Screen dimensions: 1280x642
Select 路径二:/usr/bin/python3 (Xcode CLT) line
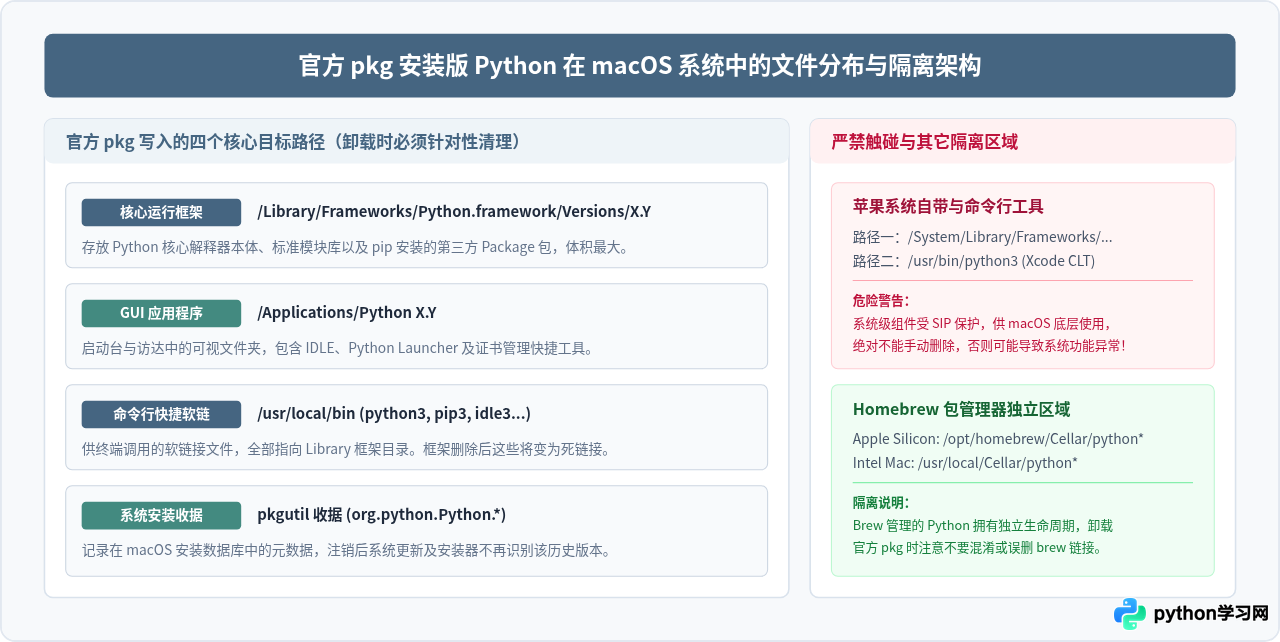pyautogui.click(x=974, y=261)
